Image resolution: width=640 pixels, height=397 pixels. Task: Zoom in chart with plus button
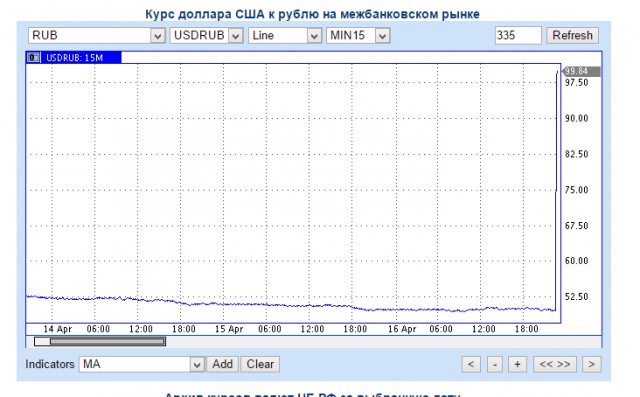(517, 364)
